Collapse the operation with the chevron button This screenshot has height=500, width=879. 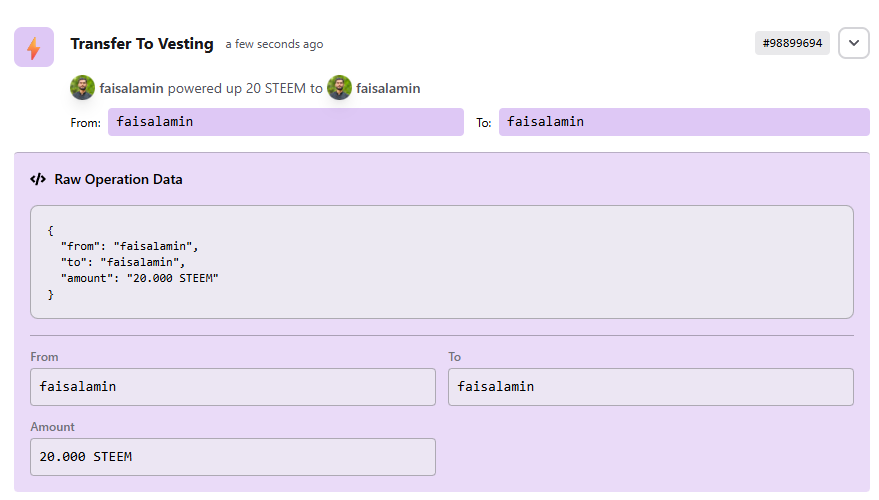point(854,43)
